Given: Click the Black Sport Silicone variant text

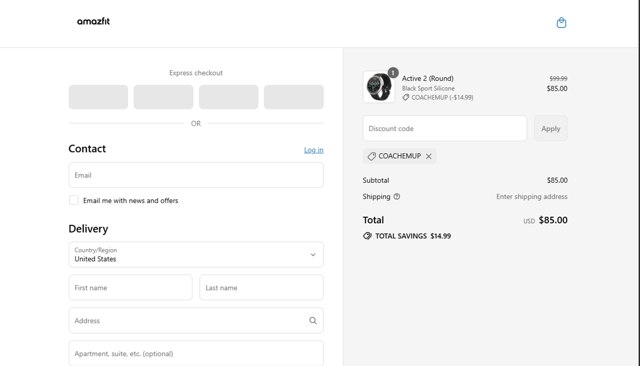Looking at the screenshot, I should pos(428,89).
